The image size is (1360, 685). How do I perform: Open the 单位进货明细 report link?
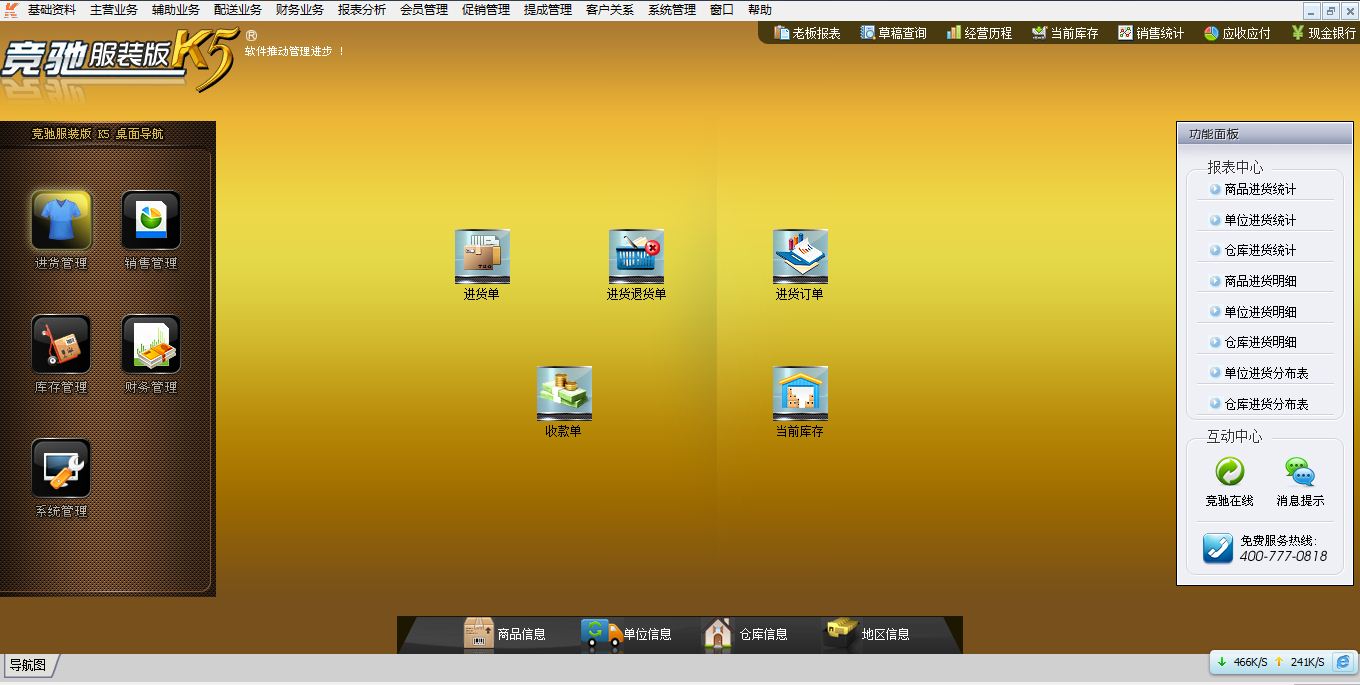(x=1260, y=312)
